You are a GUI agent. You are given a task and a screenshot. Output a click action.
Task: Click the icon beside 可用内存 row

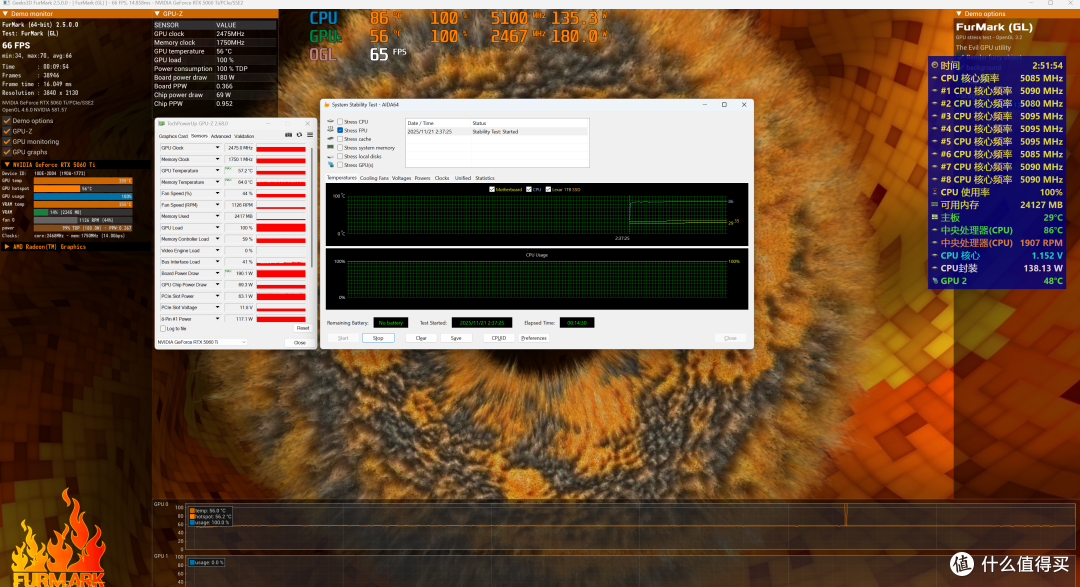(935, 205)
